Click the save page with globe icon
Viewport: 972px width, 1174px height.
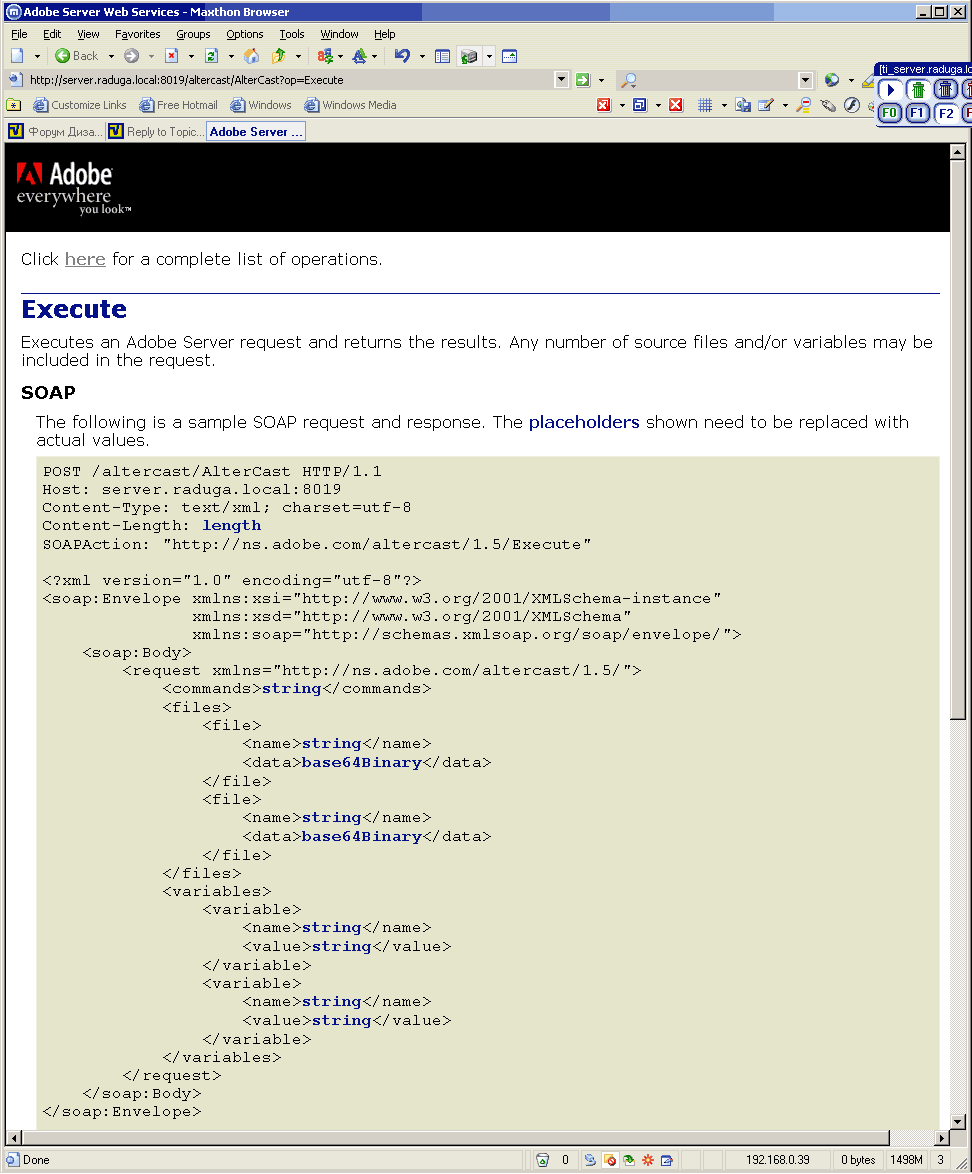[x=743, y=105]
